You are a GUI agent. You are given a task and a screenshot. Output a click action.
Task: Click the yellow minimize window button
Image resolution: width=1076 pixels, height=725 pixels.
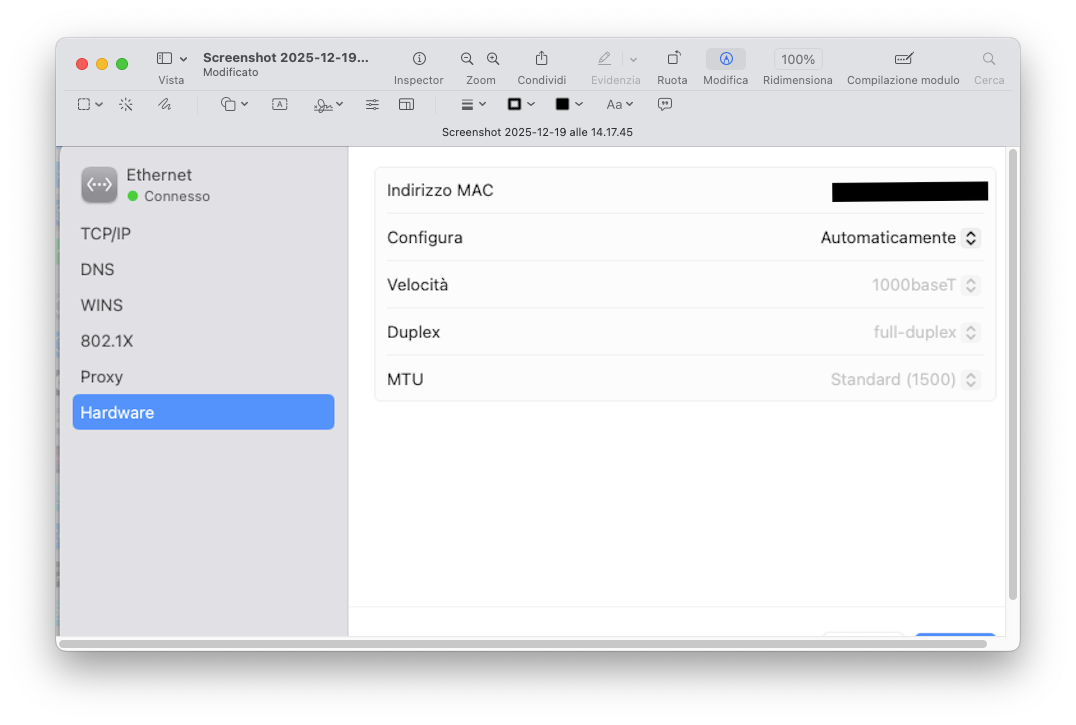click(x=102, y=64)
